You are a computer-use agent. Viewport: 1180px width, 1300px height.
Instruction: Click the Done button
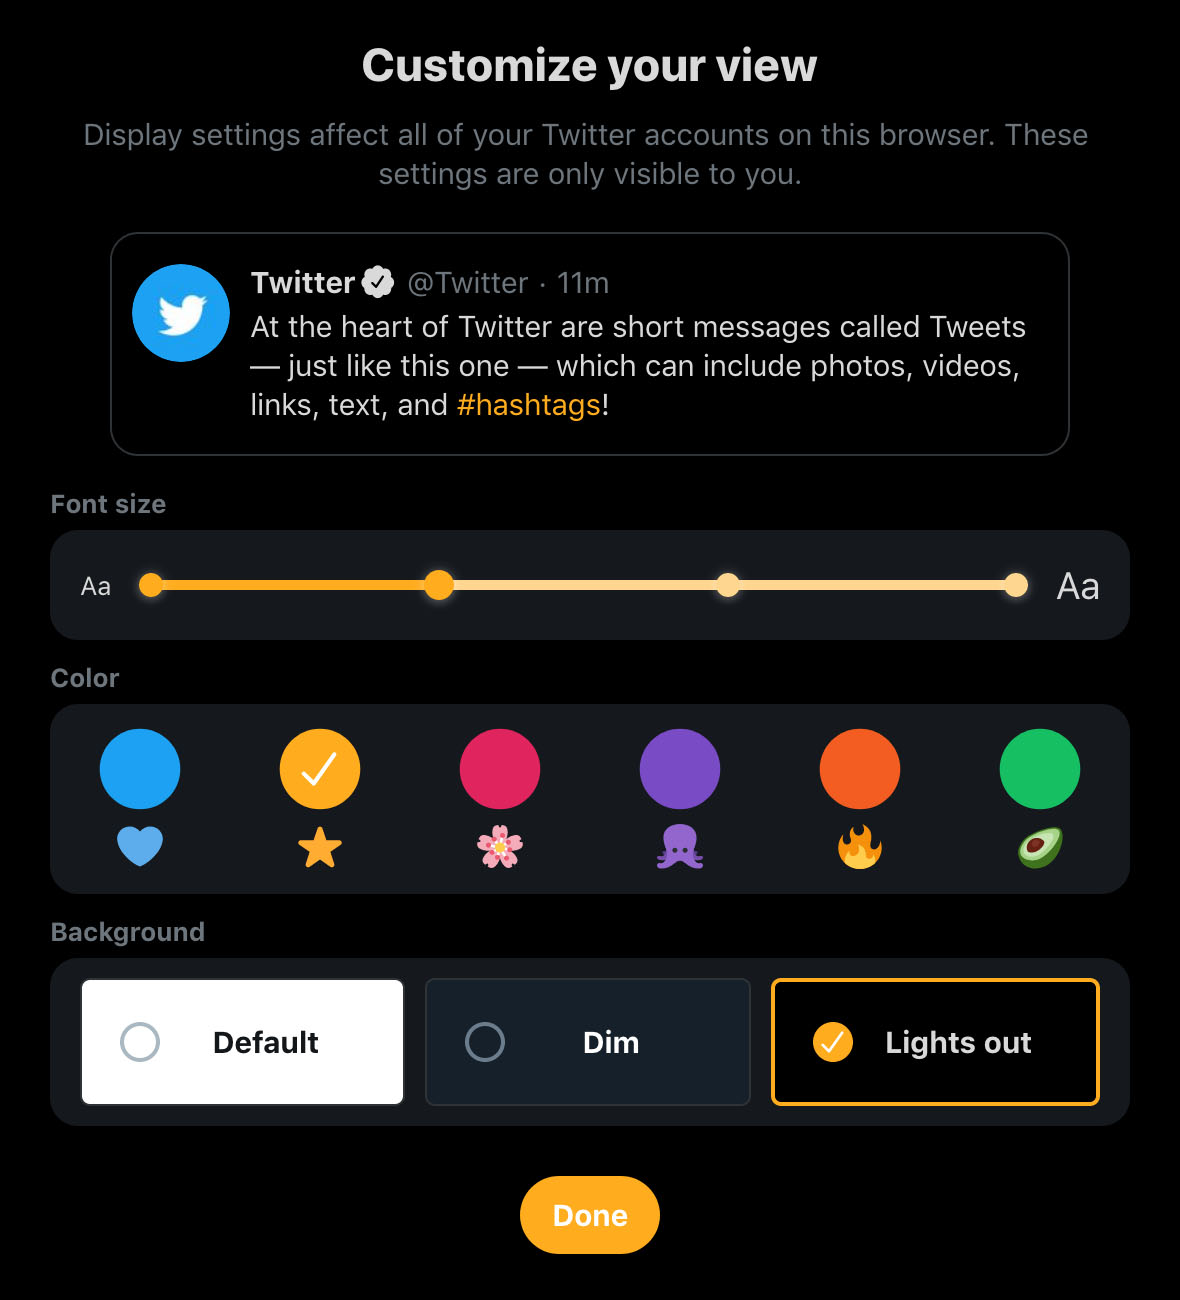pyautogui.click(x=590, y=1215)
